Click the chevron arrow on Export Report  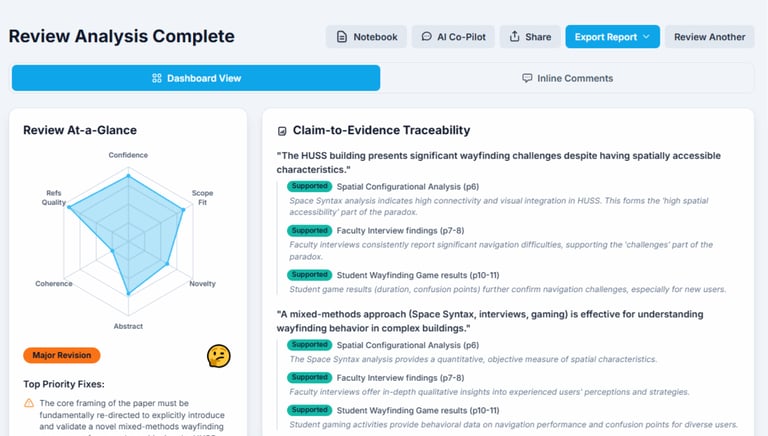[x=646, y=37]
